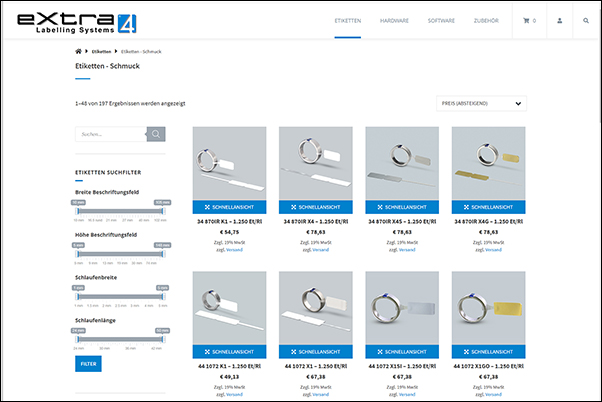
Task: Click Etiketten link in the breadcrumb
Action: [x=102, y=50]
